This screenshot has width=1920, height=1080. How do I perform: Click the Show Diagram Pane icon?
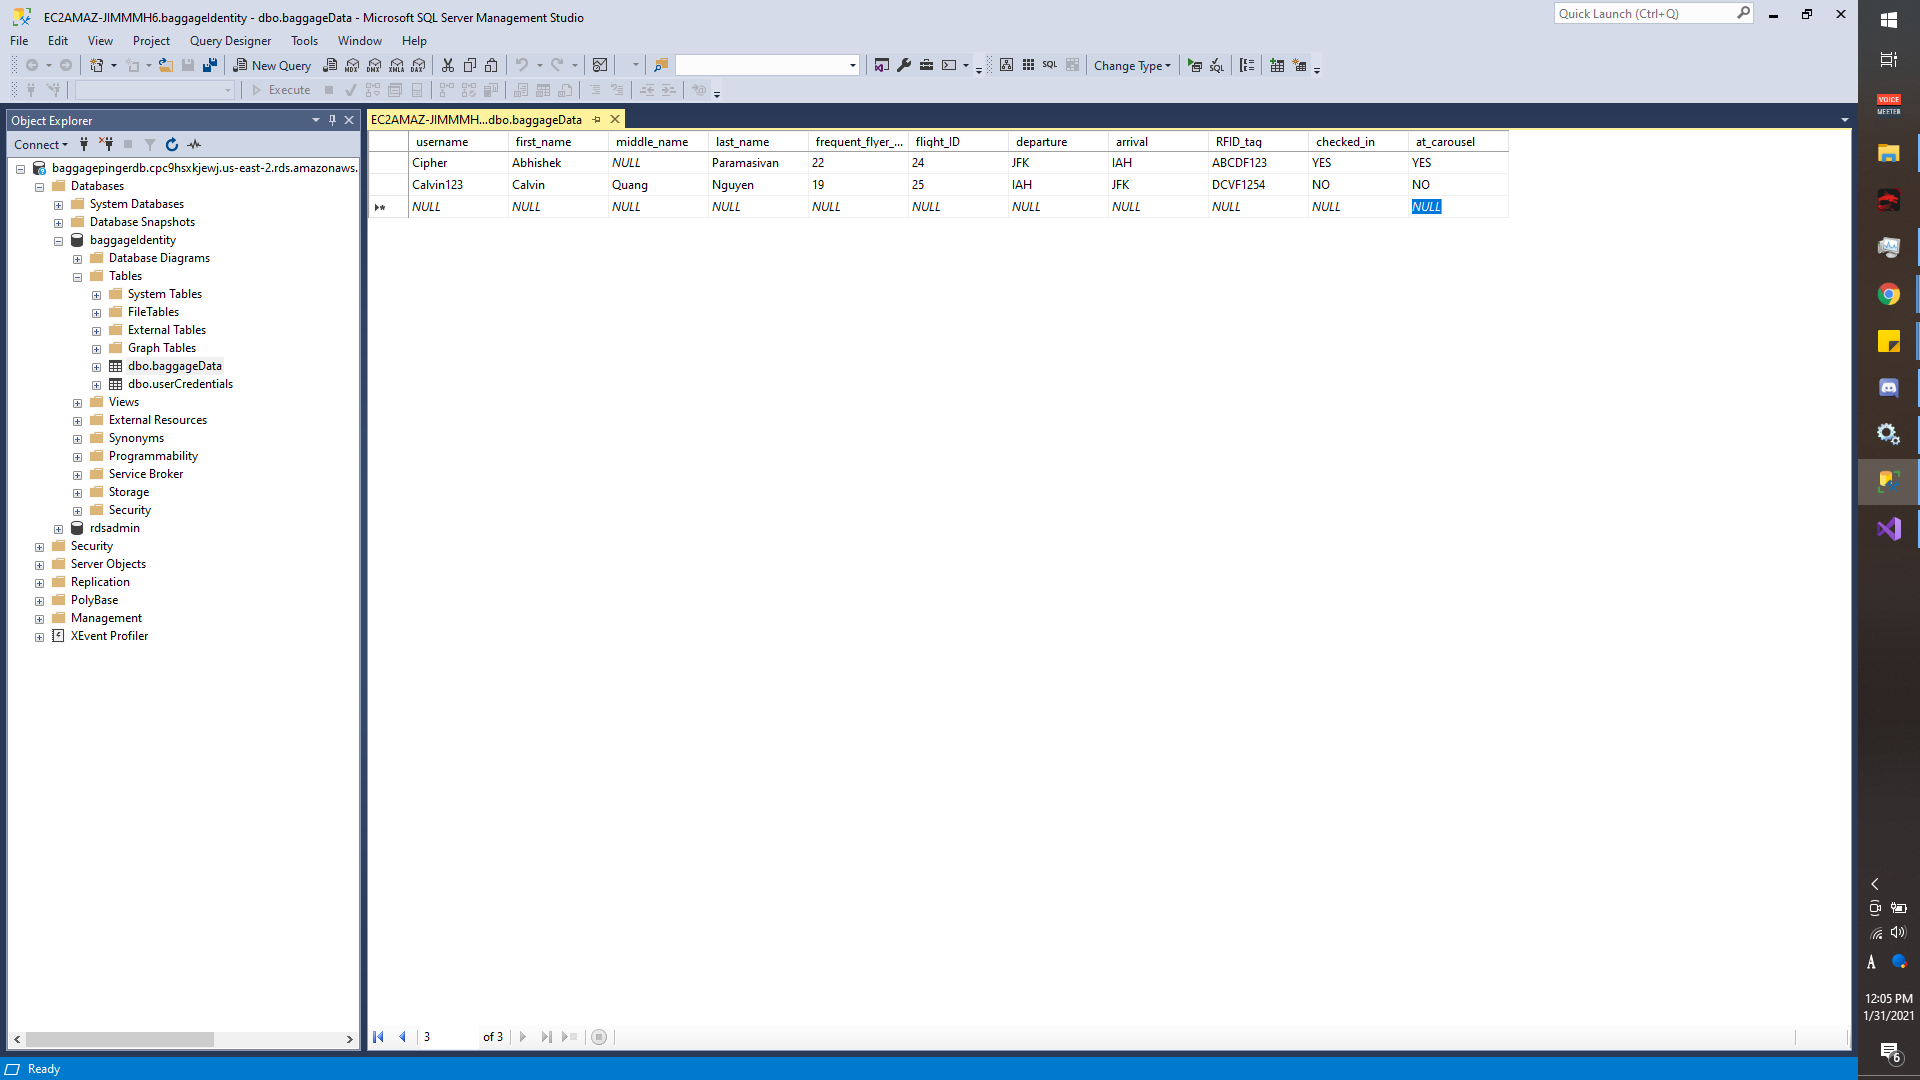coord(1006,65)
